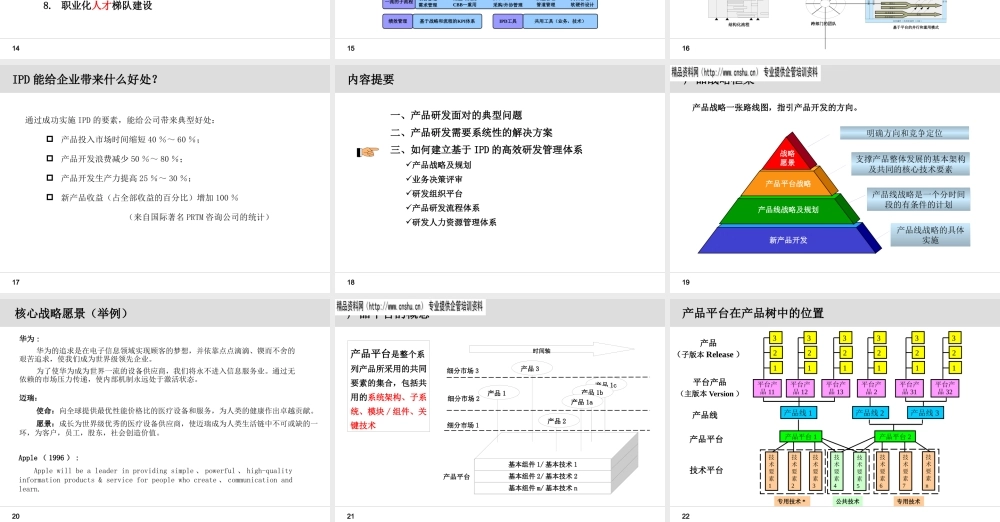The image size is (1000, 522).
Task: Click the bullet 产品开发生产力提高 25%～30%
Action: pos(126,179)
